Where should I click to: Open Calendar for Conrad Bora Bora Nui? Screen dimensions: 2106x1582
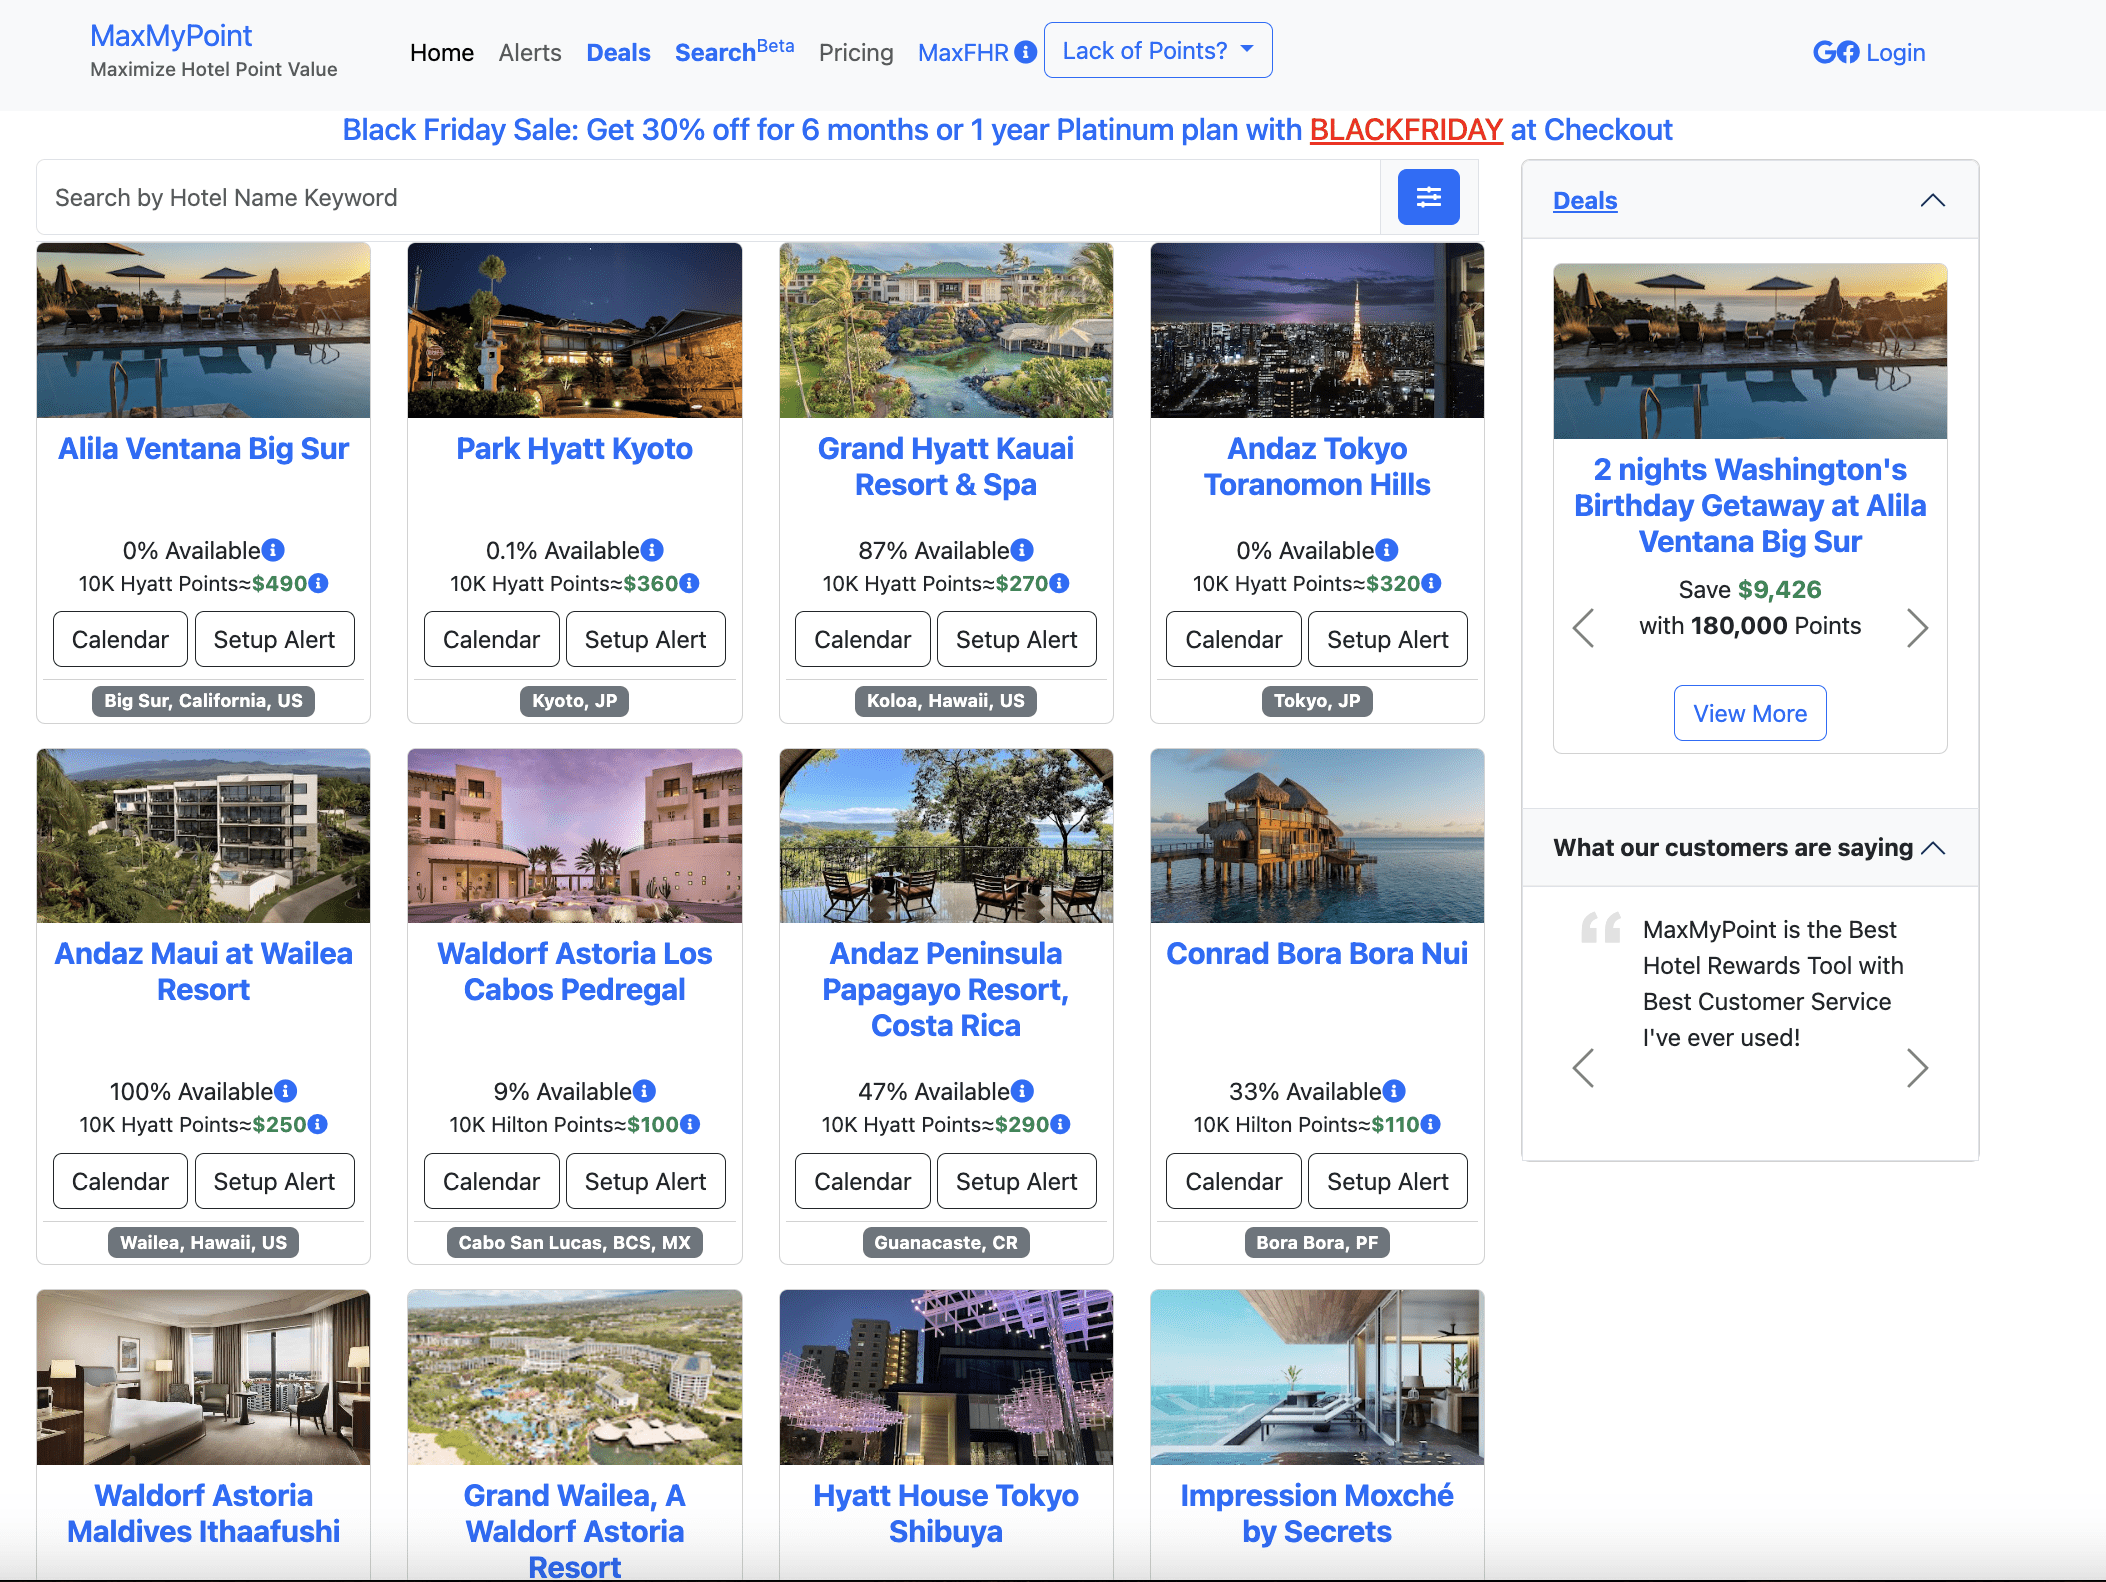pyautogui.click(x=1233, y=1181)
